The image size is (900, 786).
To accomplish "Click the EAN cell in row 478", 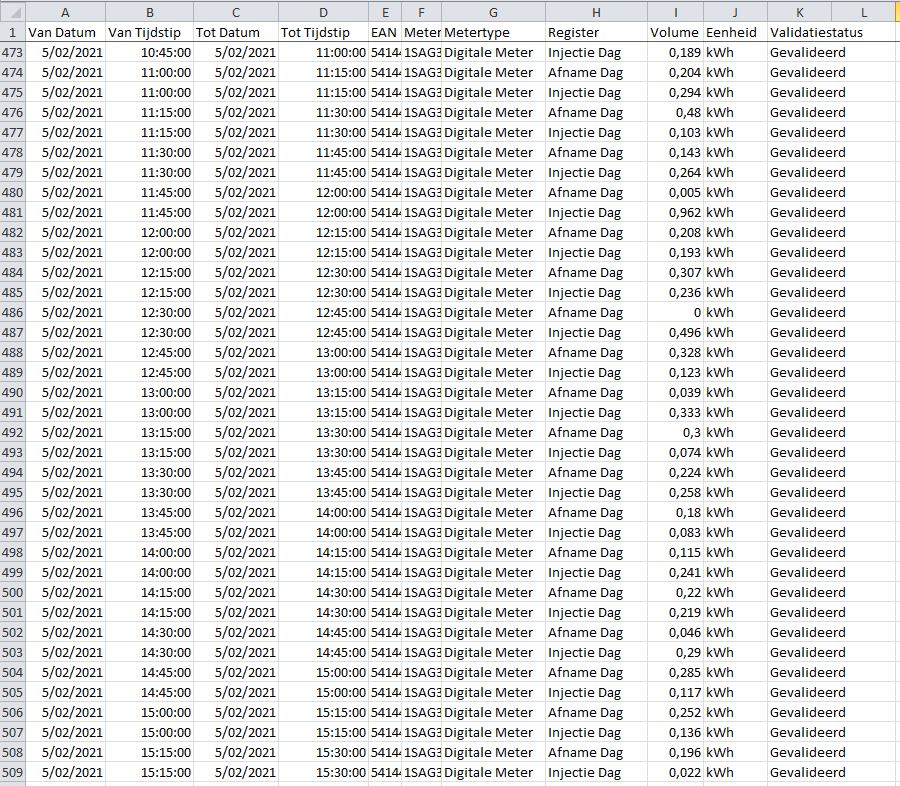I will coord(385,152).
